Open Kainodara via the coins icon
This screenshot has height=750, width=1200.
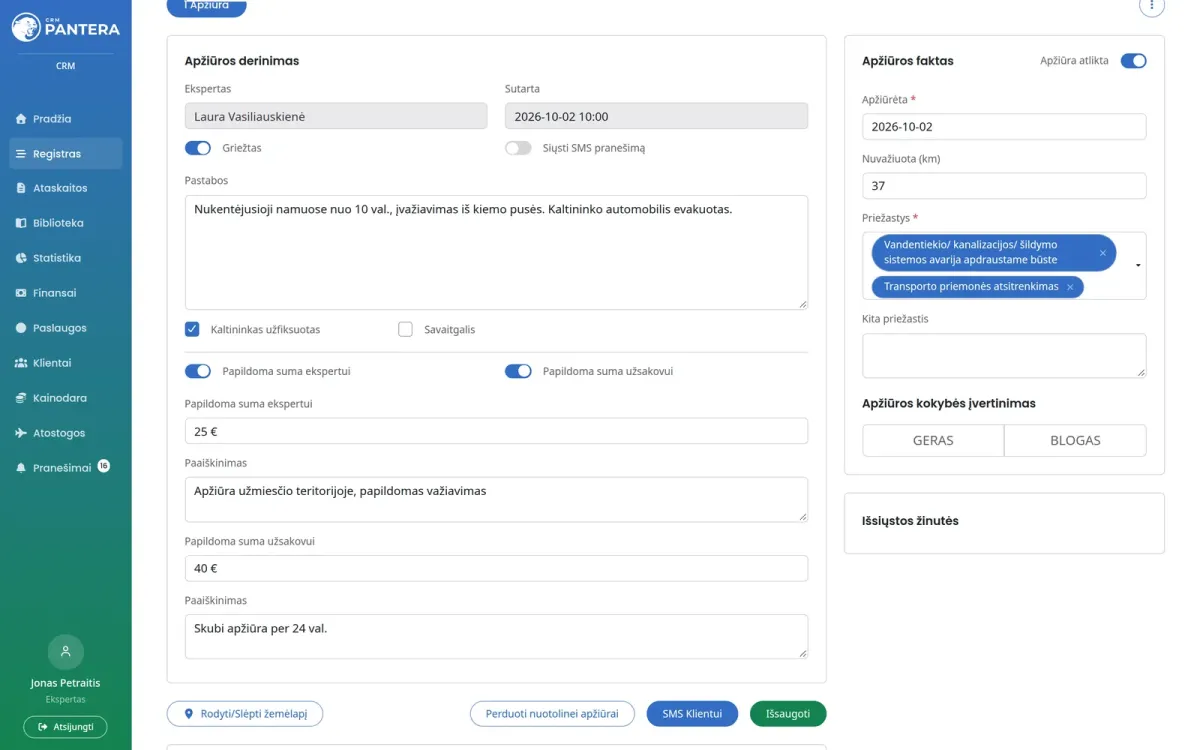(x=21, y=398)
